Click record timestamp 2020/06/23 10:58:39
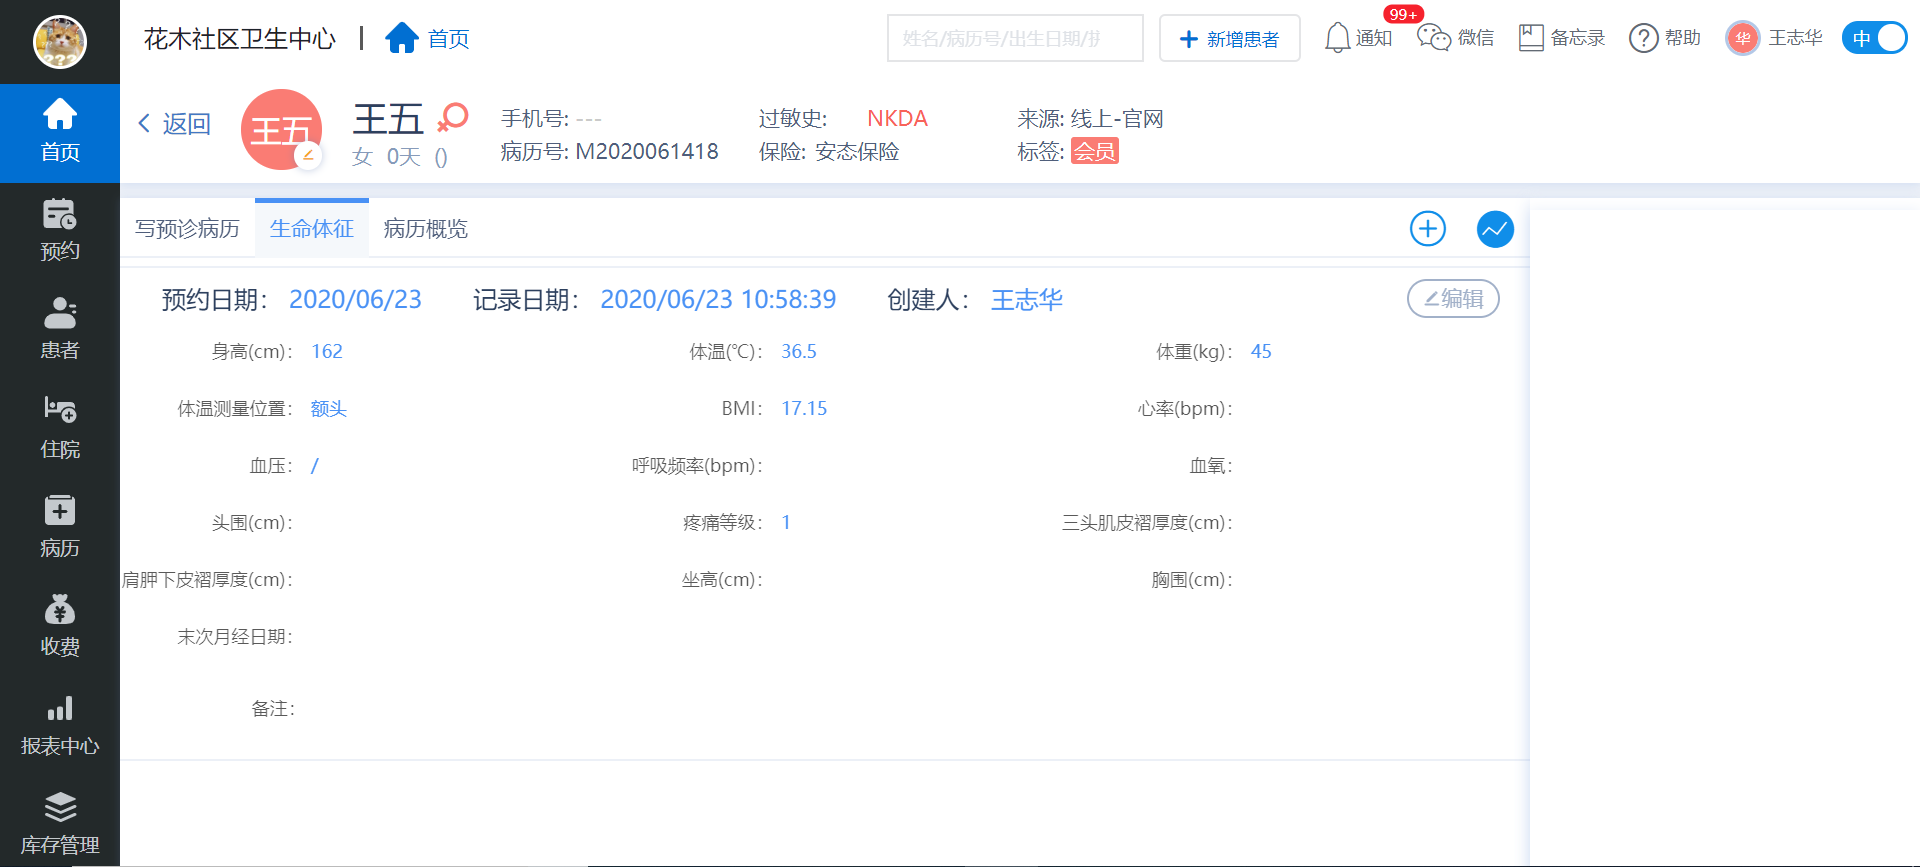This screenshot has height=867, width=1920. pyautogui.click(x=718, y=300)
